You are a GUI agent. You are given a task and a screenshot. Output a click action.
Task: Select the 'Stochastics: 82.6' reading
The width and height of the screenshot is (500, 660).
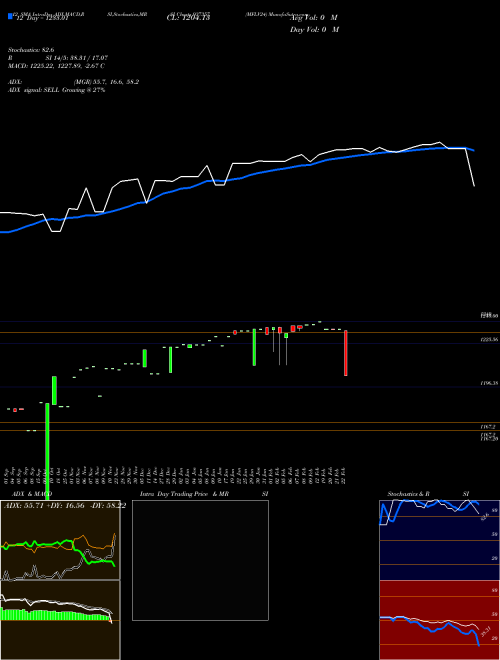32,50
